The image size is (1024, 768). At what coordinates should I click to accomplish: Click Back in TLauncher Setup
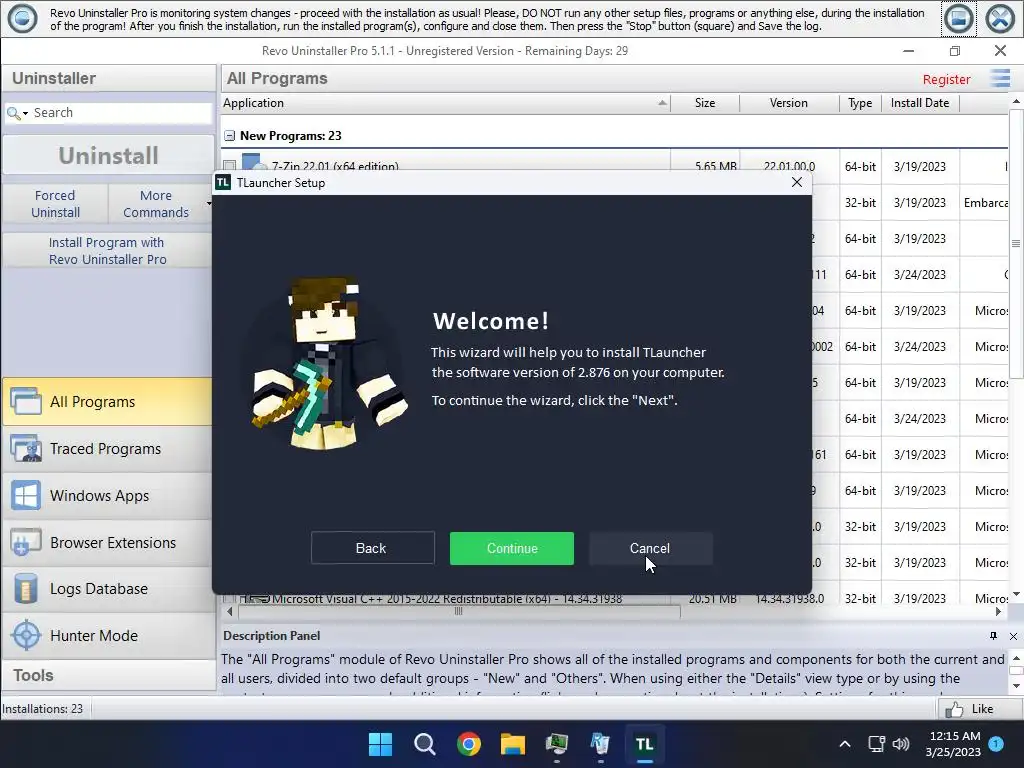[x=372, y=549]
